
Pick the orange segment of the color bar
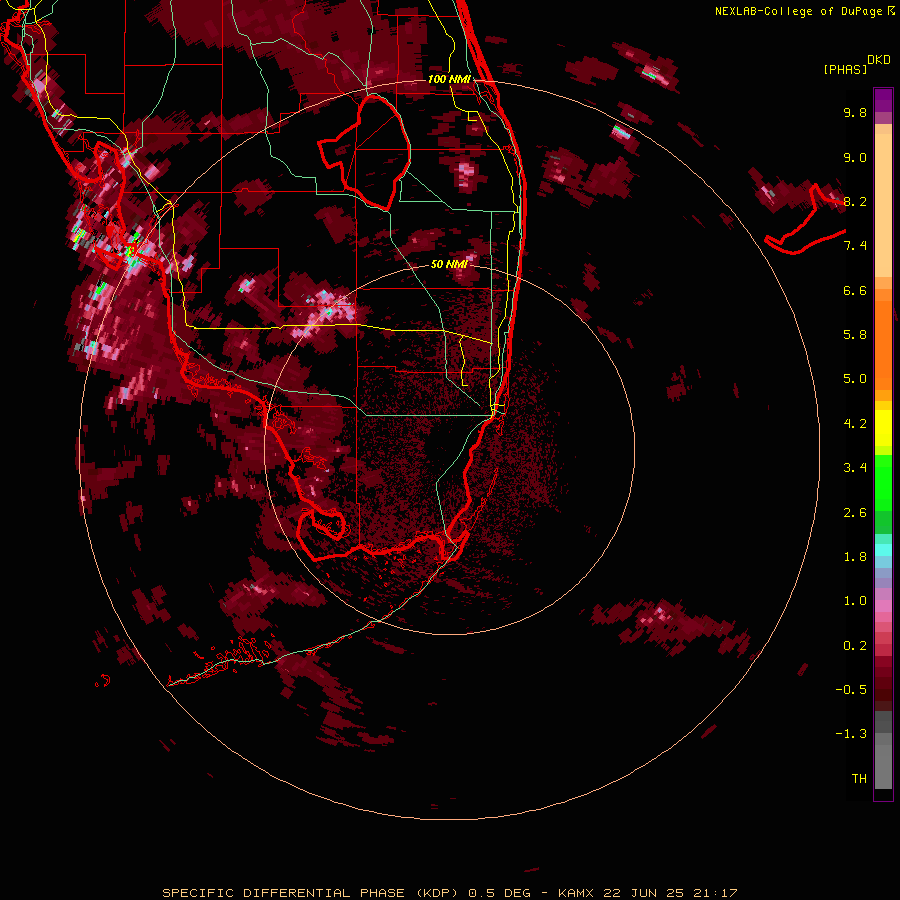coord(883,344)
